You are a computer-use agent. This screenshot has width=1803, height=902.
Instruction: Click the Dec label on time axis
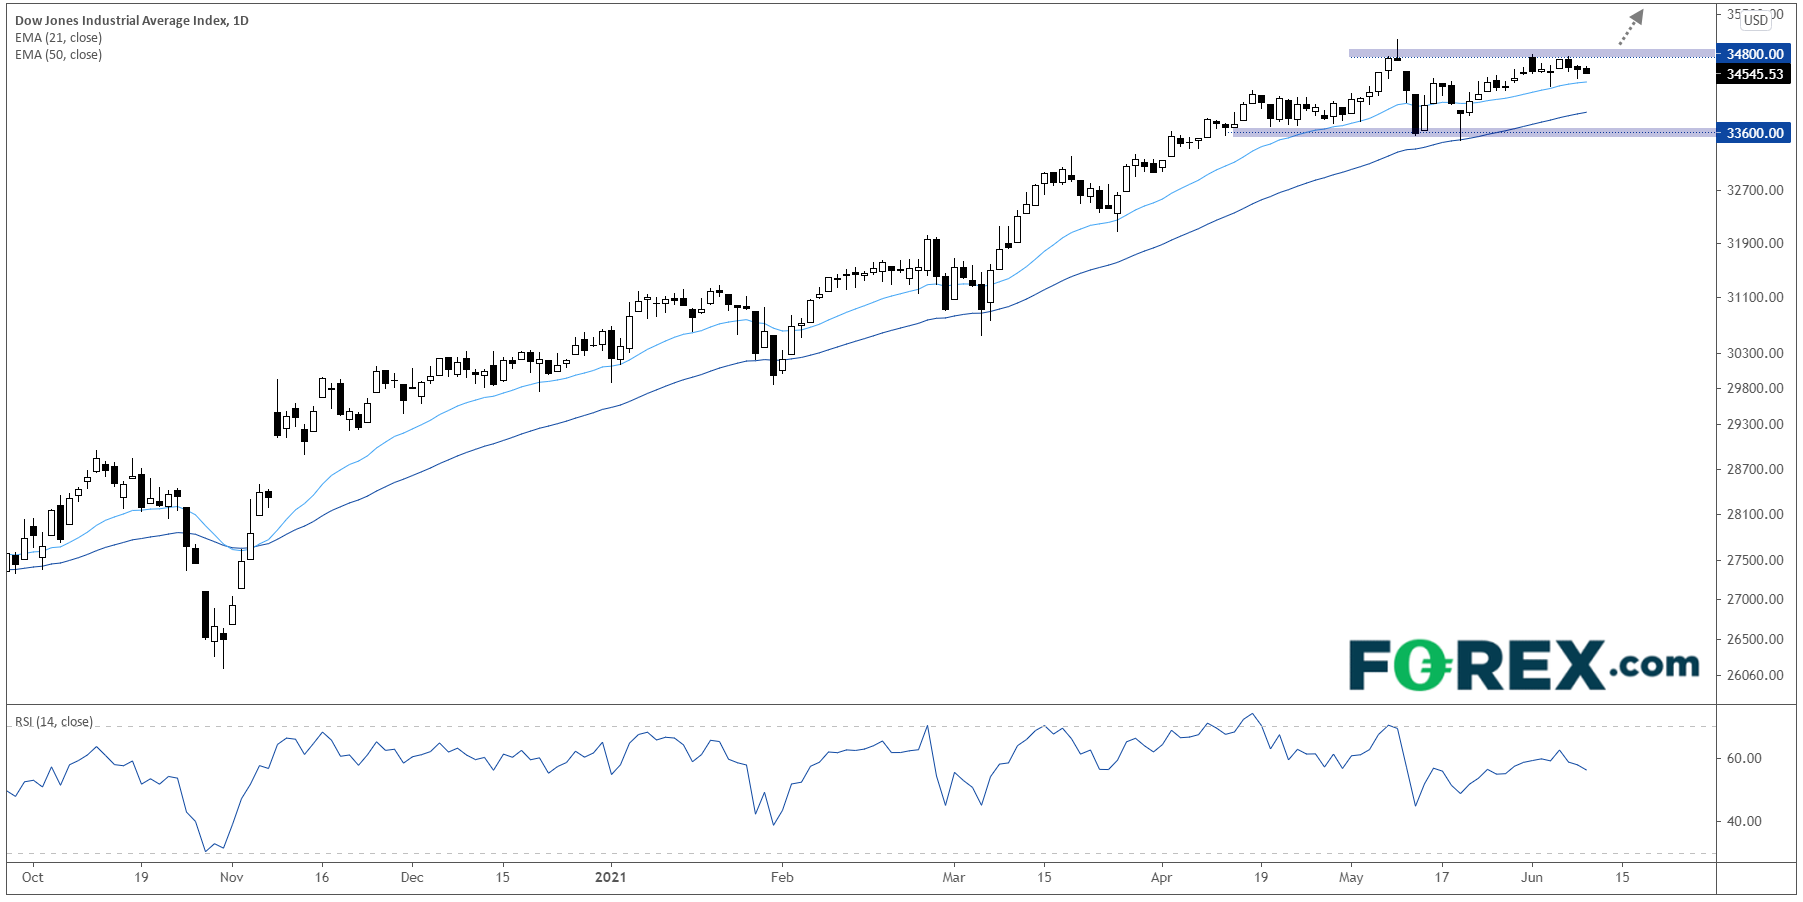pos(412,877)
